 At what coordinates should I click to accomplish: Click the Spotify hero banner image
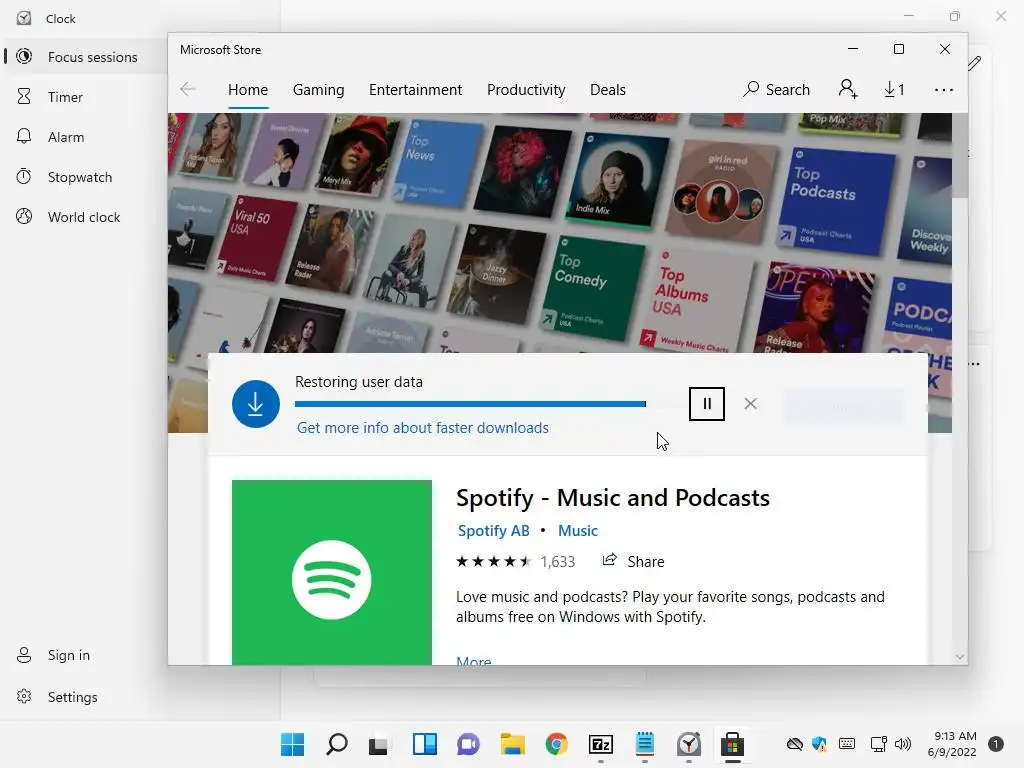(560, 232)
